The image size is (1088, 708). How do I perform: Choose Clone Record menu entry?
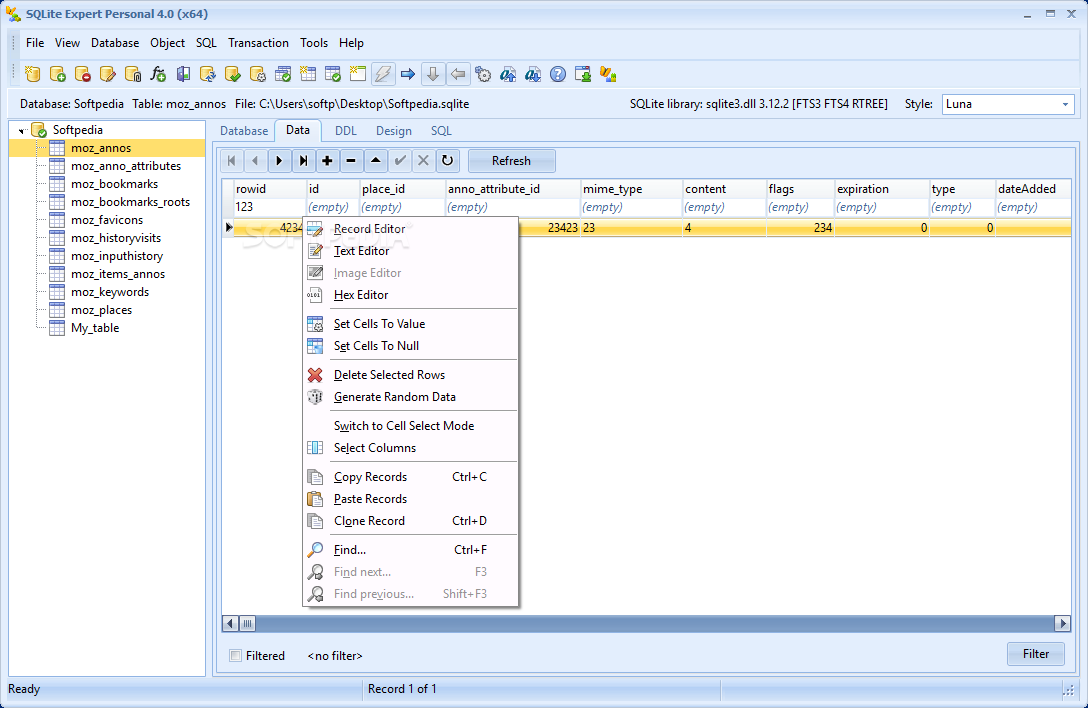pos(411,521)
